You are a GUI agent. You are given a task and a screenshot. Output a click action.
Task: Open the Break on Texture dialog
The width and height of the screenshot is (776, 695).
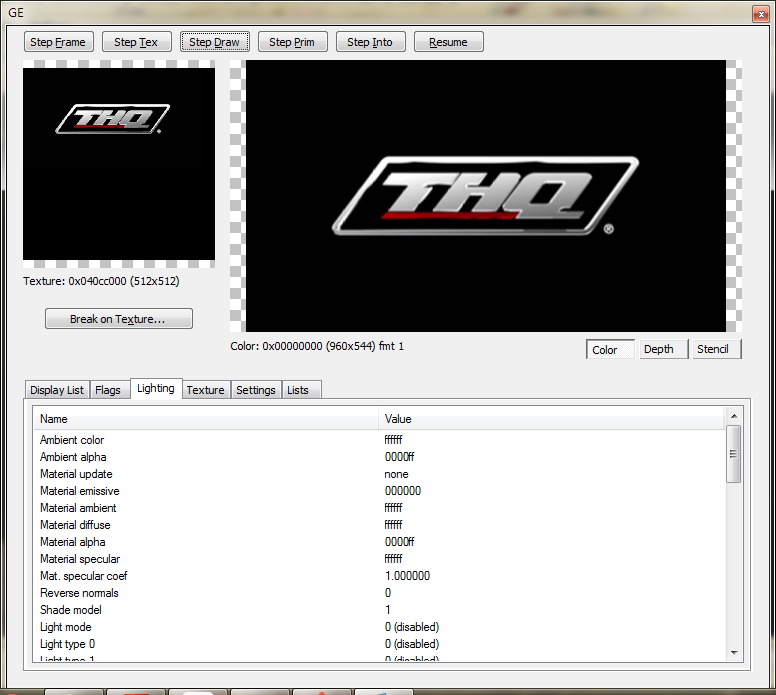pos(118,319)
